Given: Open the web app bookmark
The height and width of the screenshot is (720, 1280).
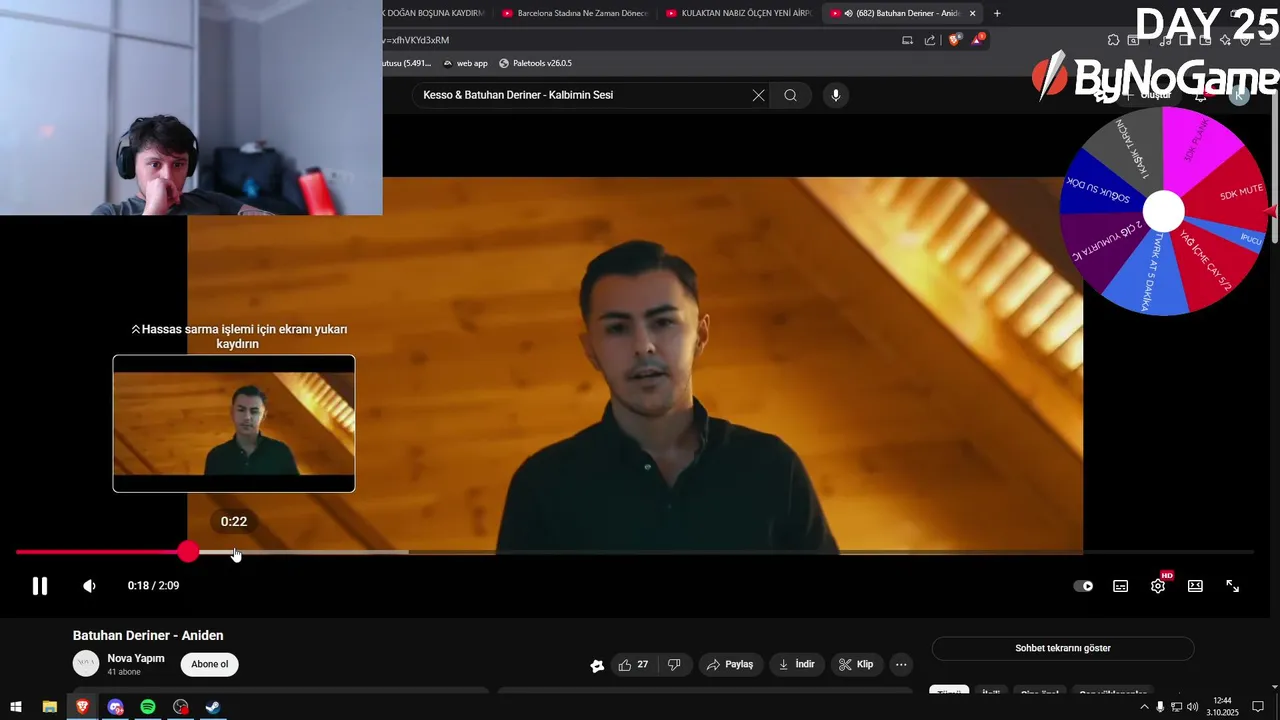Looking at the screenshot, I should (x=465, y=63).
